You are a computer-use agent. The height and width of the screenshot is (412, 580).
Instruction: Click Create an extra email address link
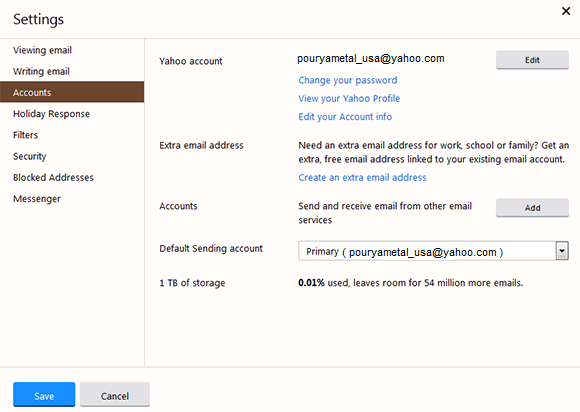362,178
